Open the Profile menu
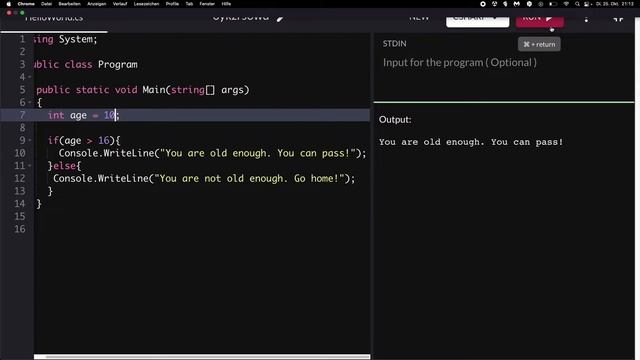 [x=172, y=4]
